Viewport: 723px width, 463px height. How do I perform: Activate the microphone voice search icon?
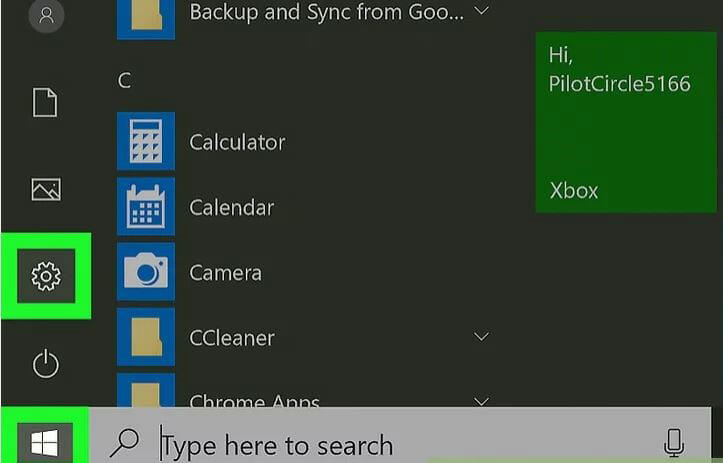674,443
